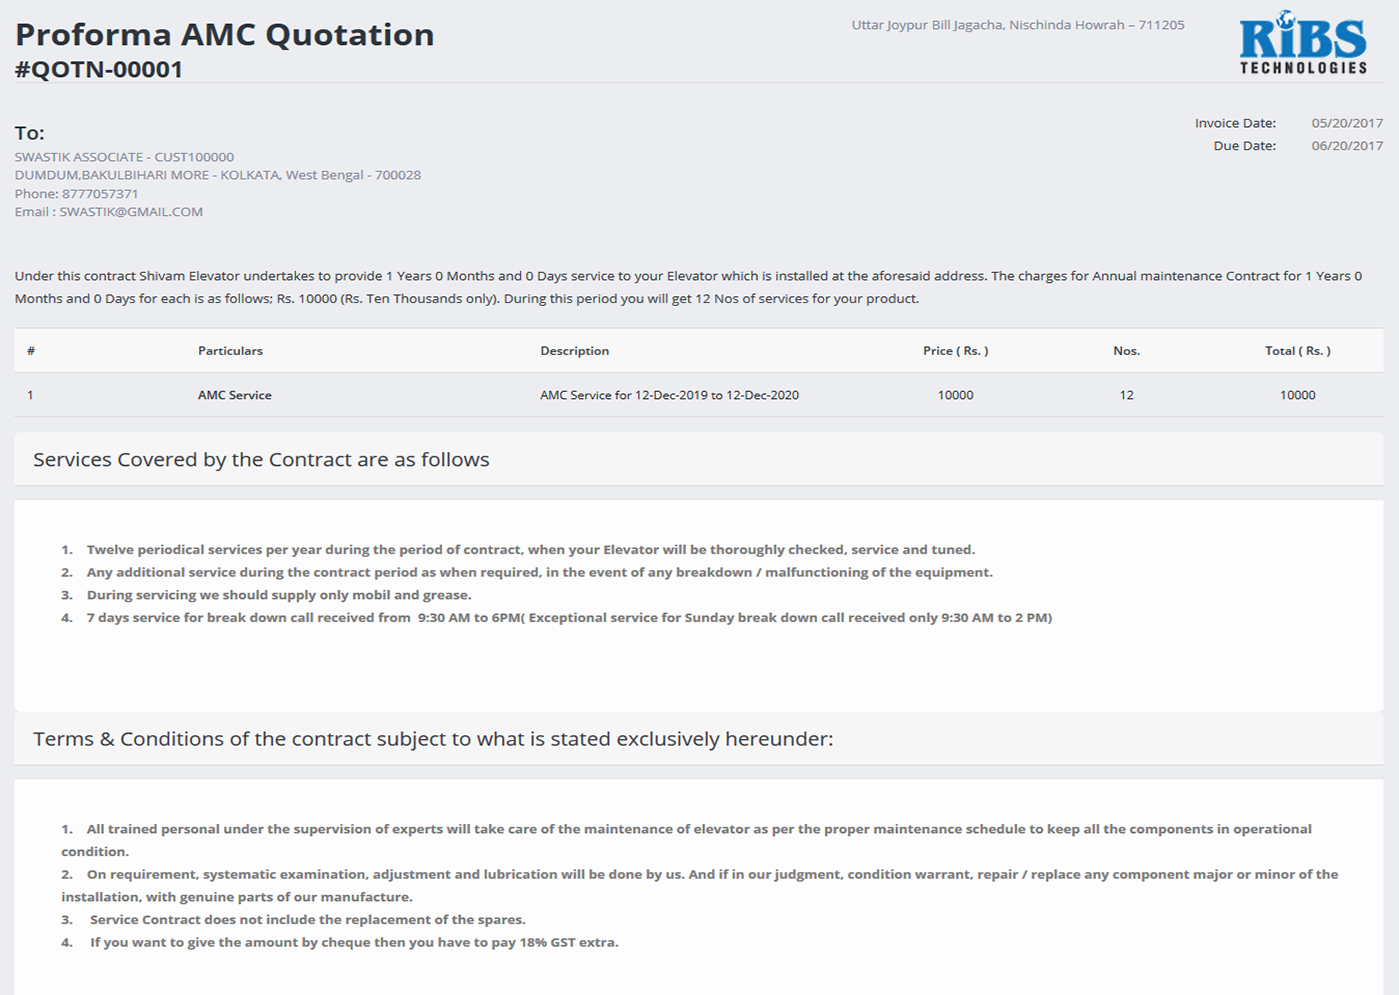Select the AMC Service row entry
The width and height of the screenshot is (1399, 995).
[235, 395]
